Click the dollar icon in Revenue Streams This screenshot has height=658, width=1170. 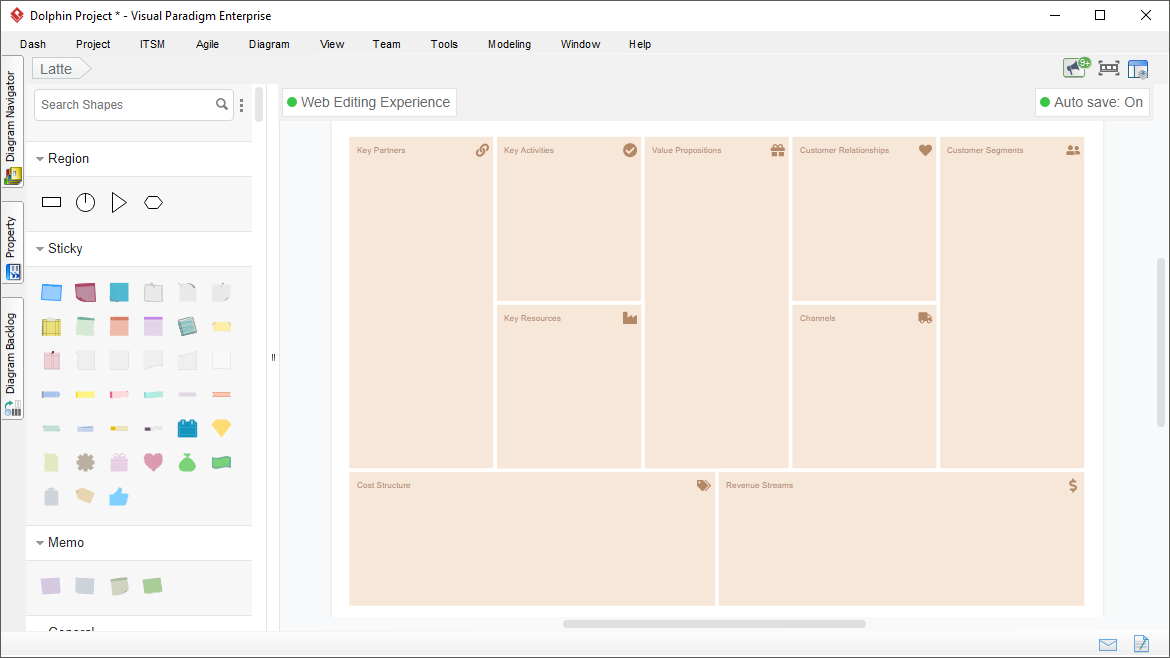[1073, 486]
